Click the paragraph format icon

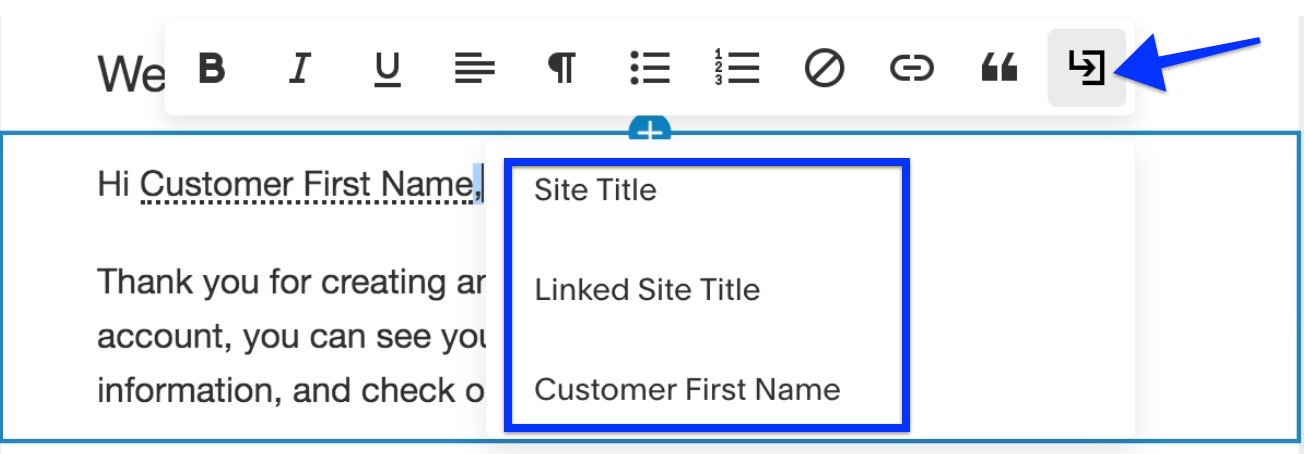(x=561, y=69)
